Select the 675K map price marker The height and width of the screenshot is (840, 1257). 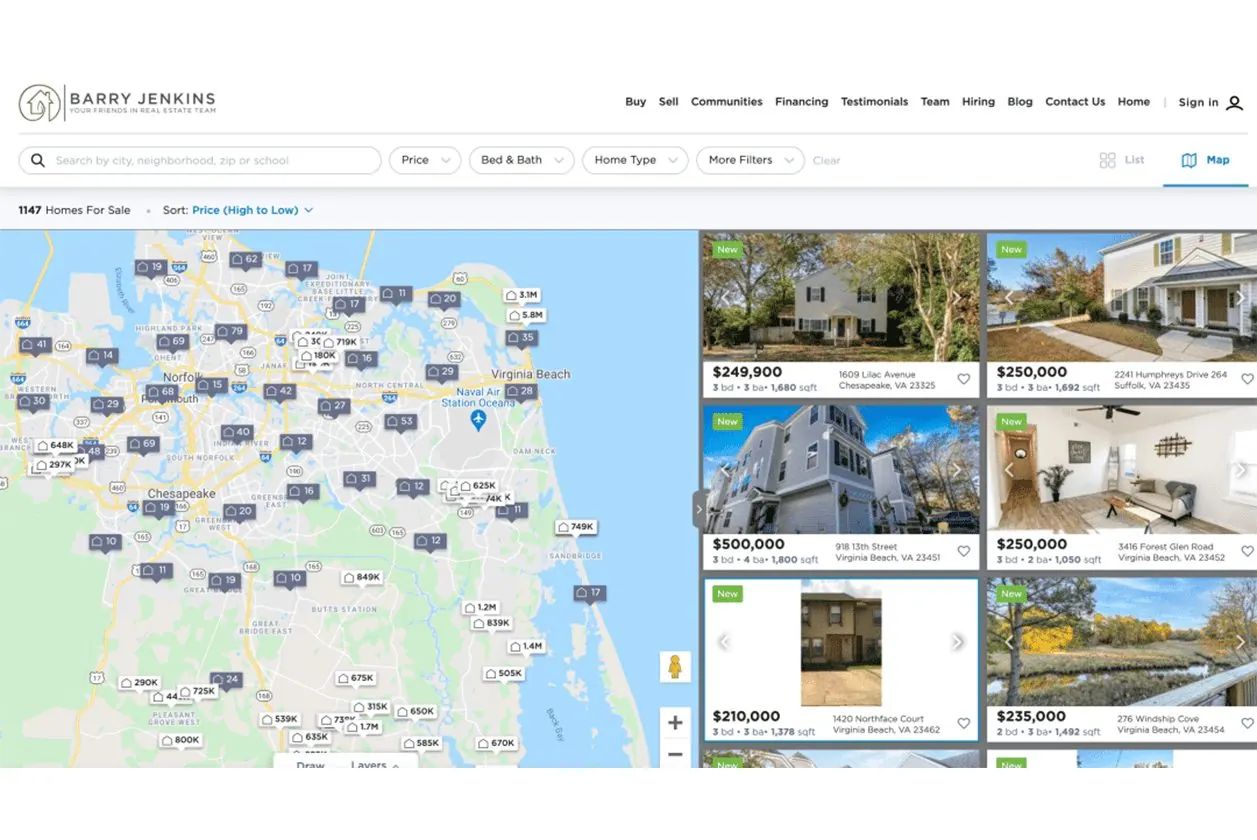[355, 678]
